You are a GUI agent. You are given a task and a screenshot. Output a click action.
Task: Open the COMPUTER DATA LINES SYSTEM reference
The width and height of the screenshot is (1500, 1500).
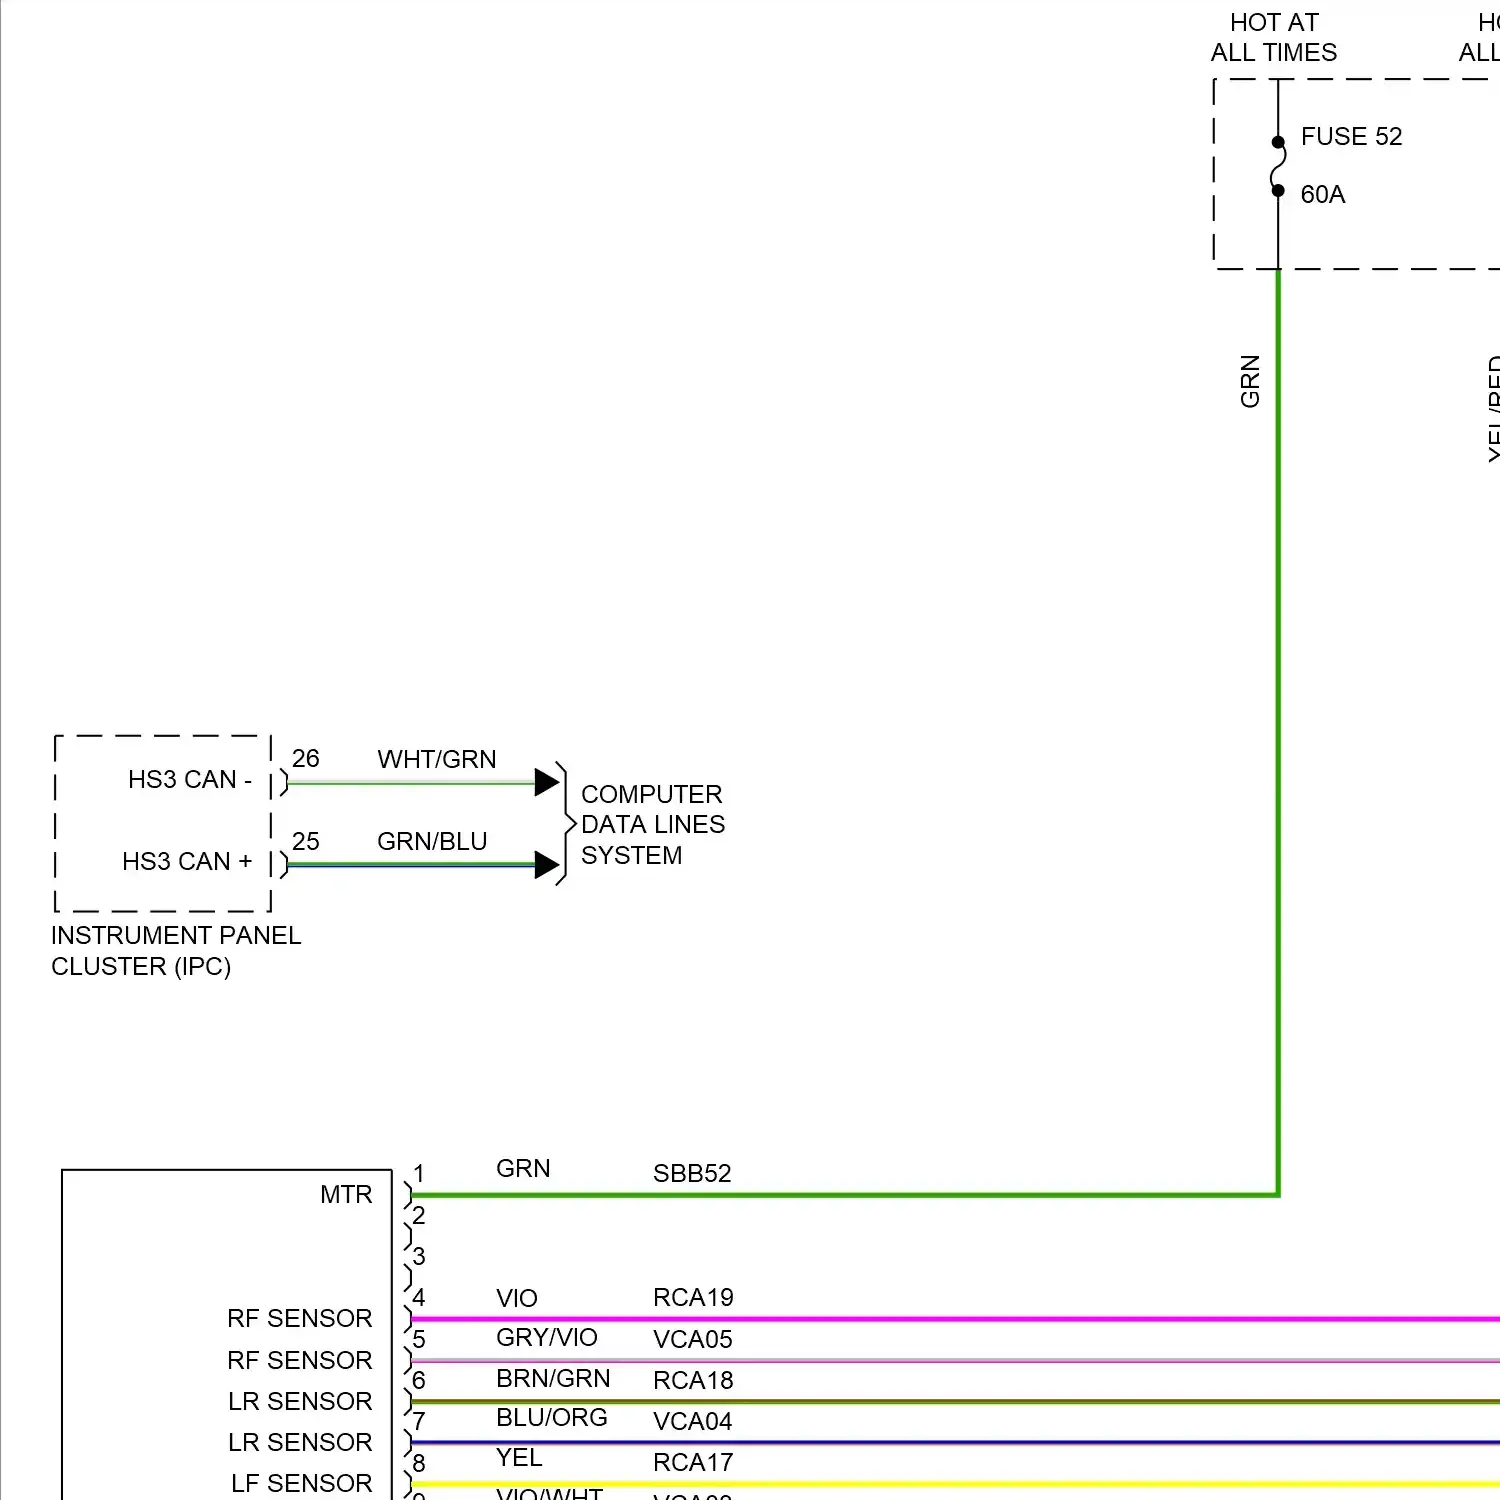tap(653, 824)
